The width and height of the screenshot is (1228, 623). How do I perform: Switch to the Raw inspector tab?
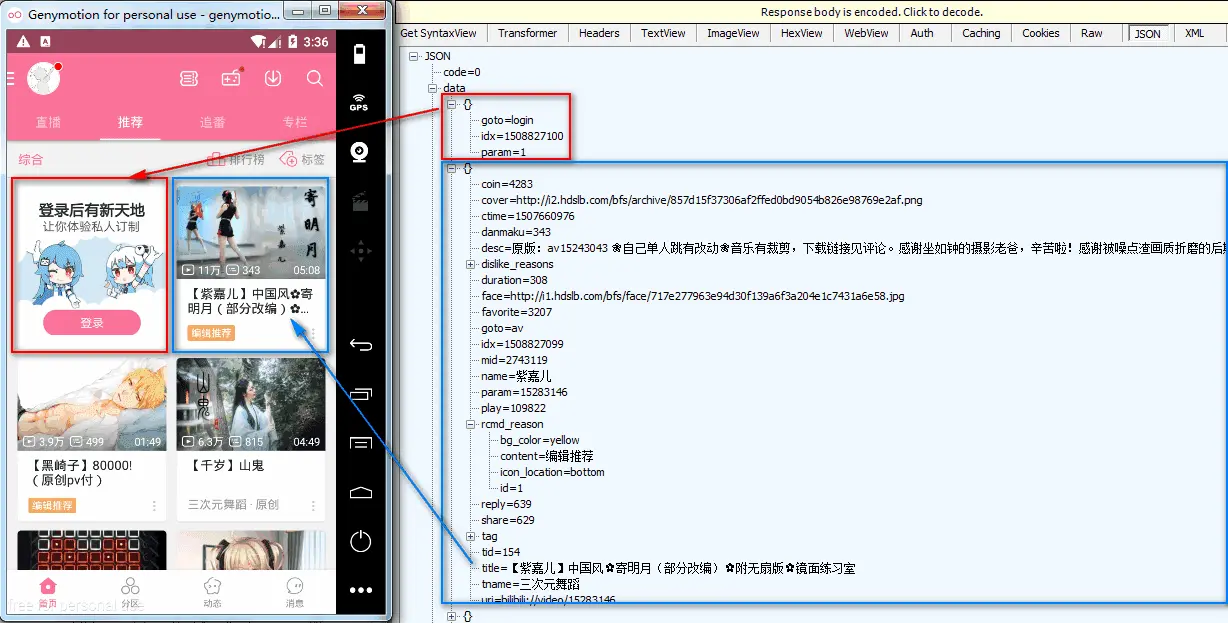1092,33
